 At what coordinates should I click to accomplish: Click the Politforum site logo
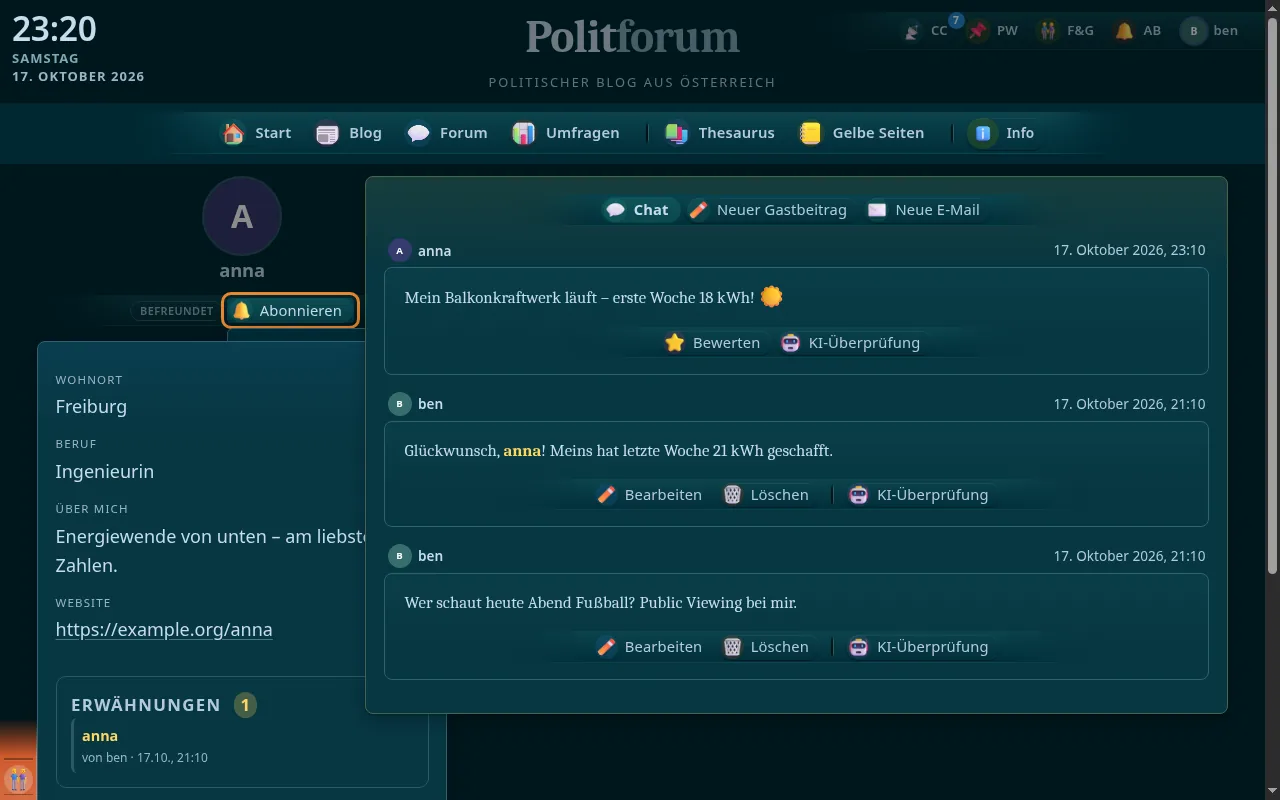(632, 38)
